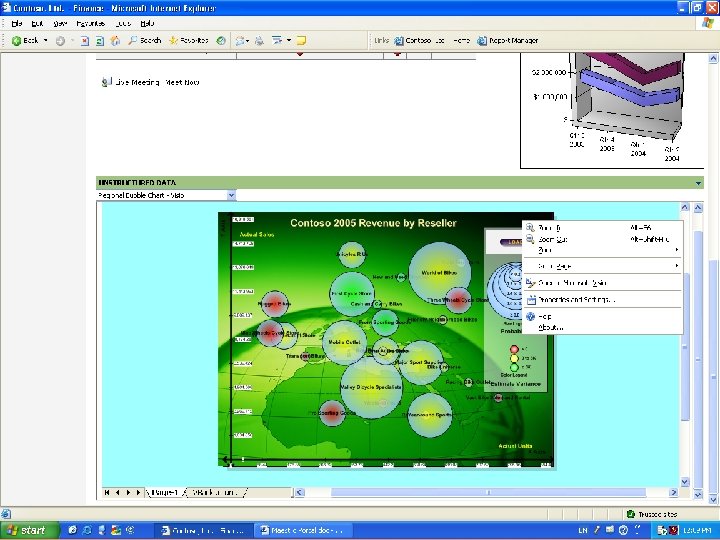The height and width of the screenshot is (540, 720).
Task: Collapse the Unstructured Data section arrow
Action: coord(698,183)
